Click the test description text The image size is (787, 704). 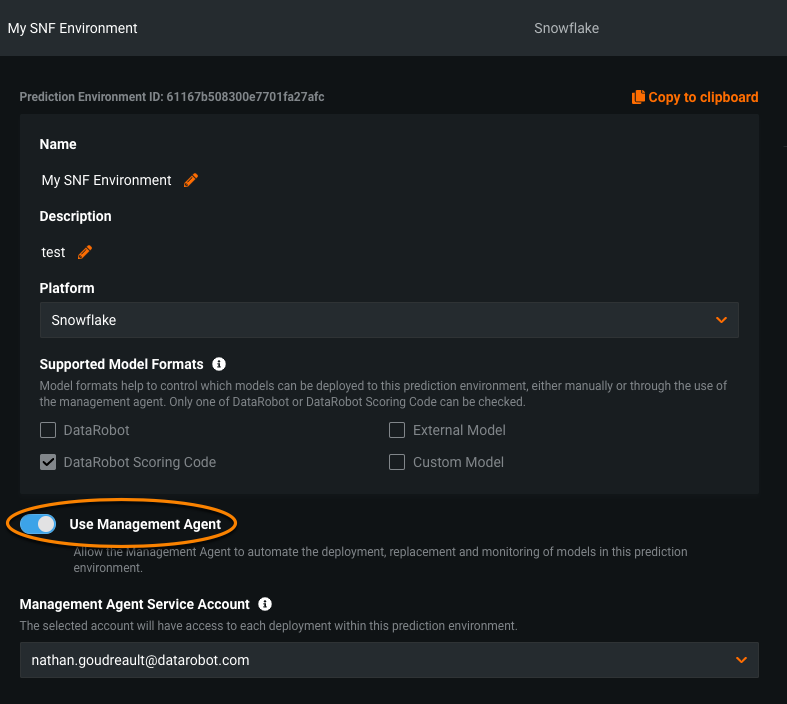tap(53, 252)
